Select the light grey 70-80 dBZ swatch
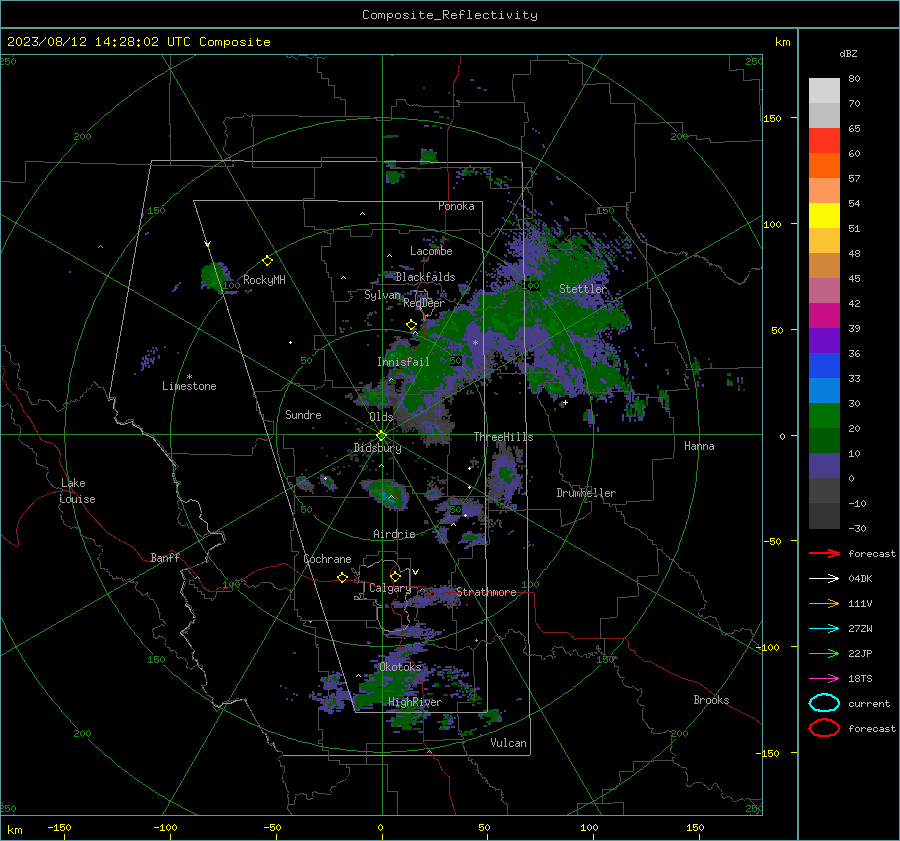 coord(824,91)
